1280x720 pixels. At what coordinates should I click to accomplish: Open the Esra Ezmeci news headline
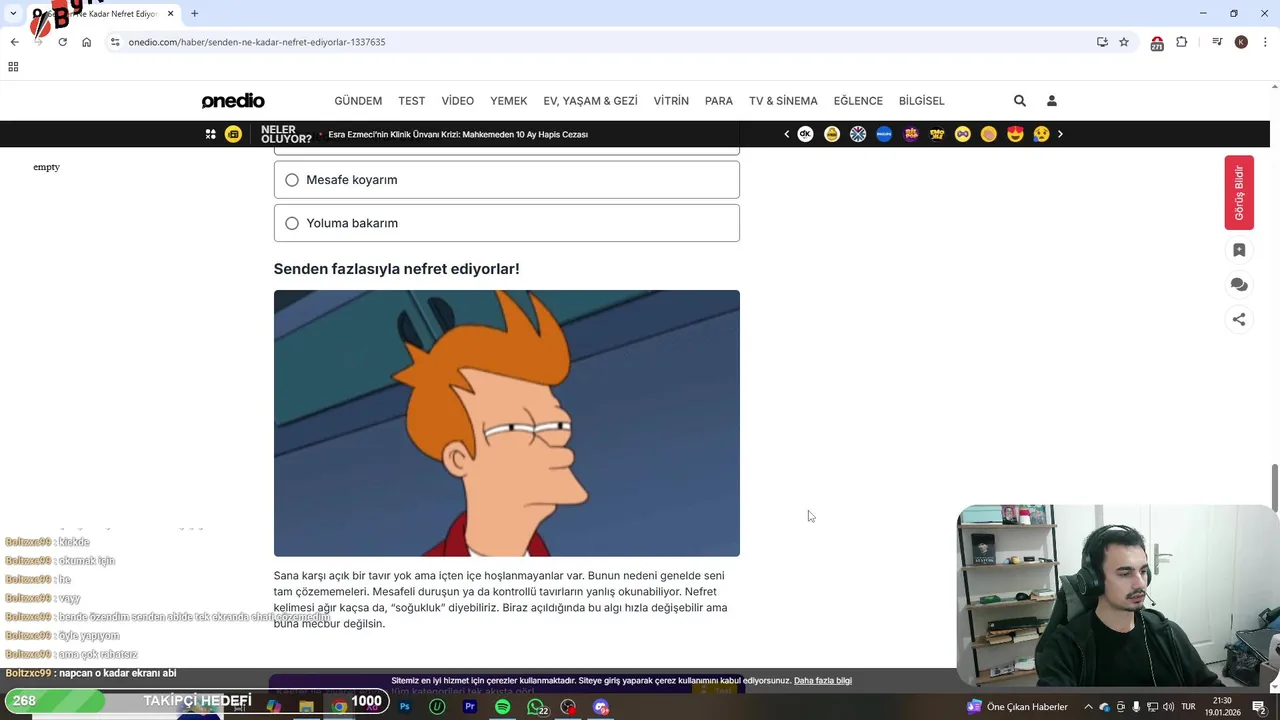[x=458, y=134]
